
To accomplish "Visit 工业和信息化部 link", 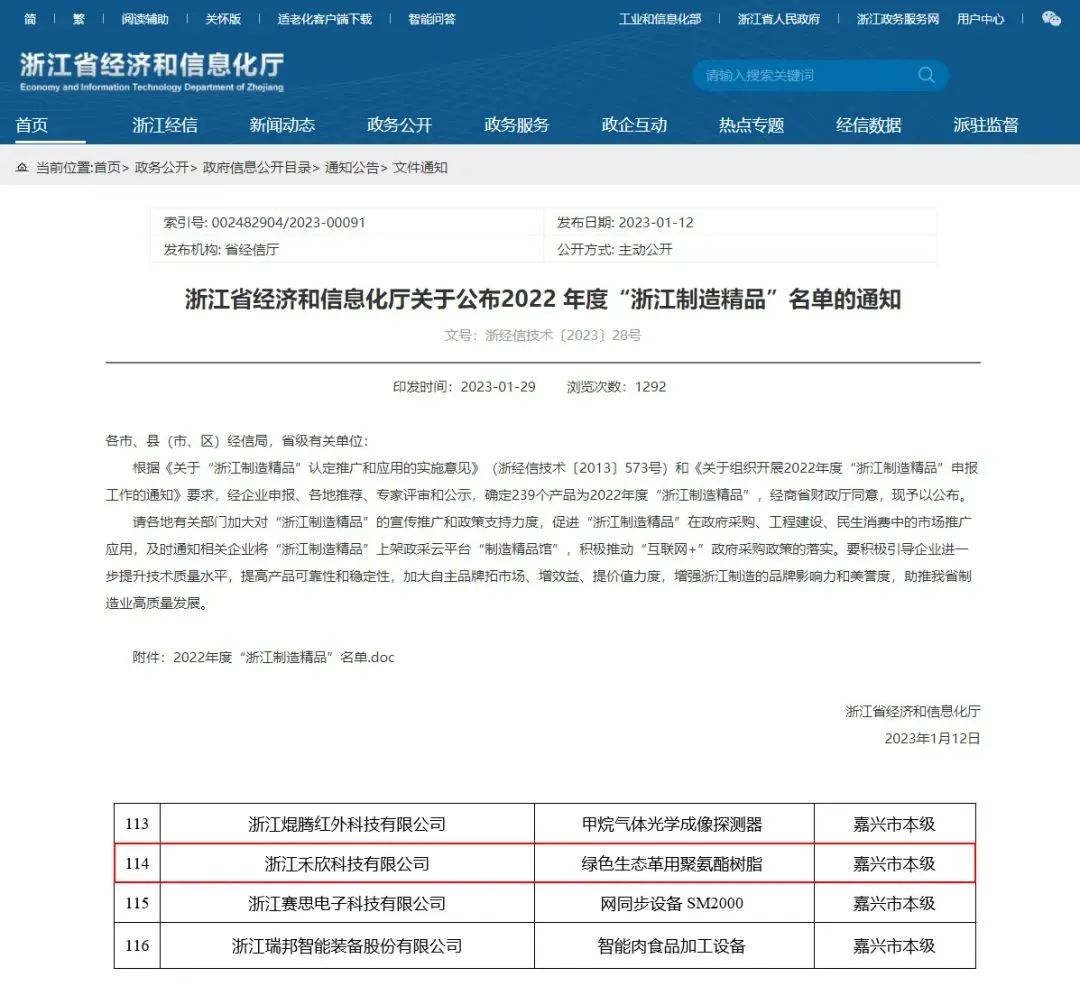I will click(660, 19).
